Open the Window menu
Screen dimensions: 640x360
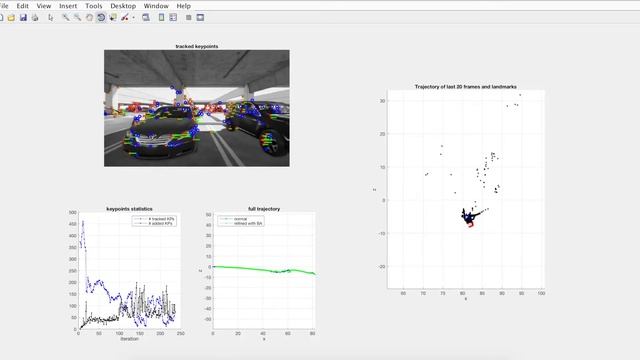click(x=156, y=6)
